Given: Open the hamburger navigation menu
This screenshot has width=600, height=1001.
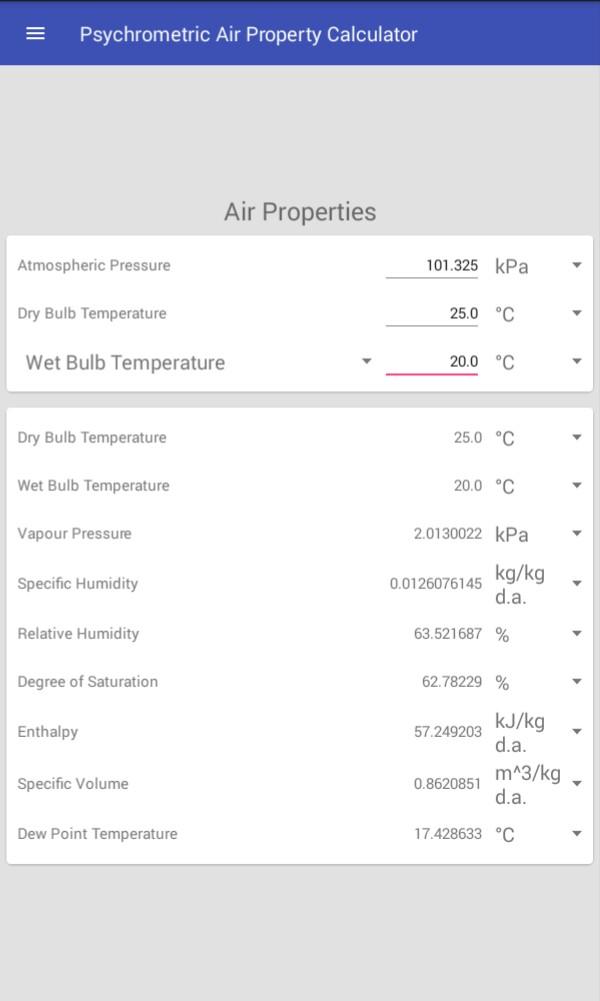Looking at the screenshot, I should coord(35,34).
